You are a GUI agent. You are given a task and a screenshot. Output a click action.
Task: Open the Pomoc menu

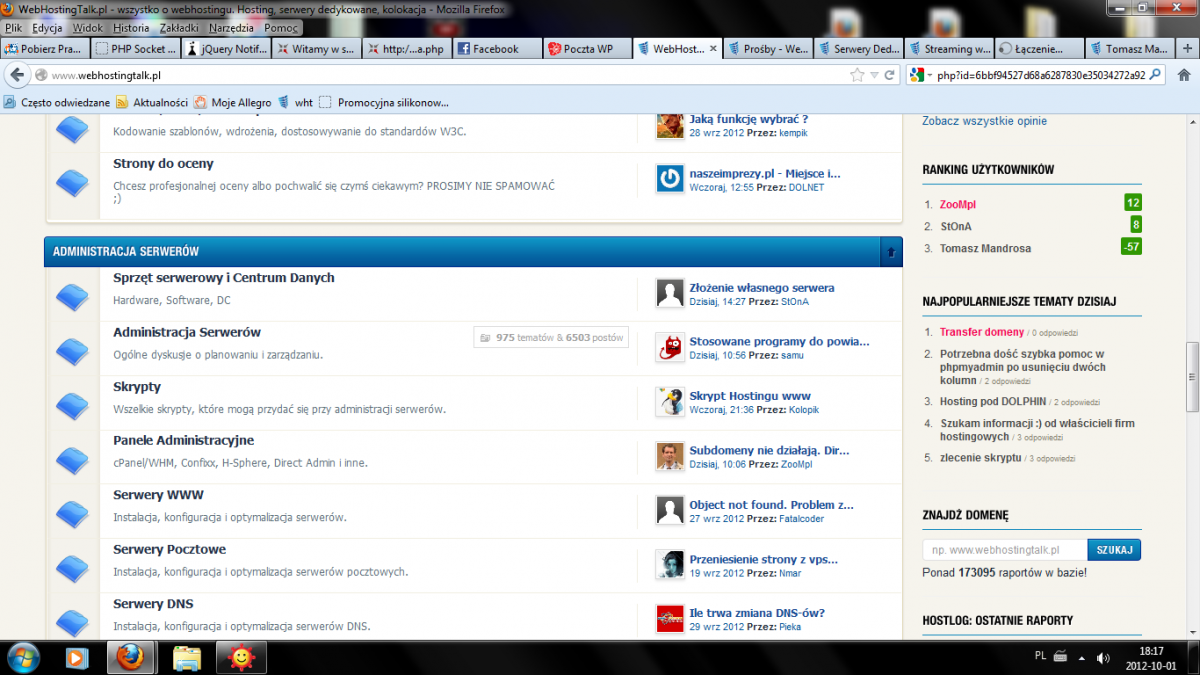[x=281, y=28]
